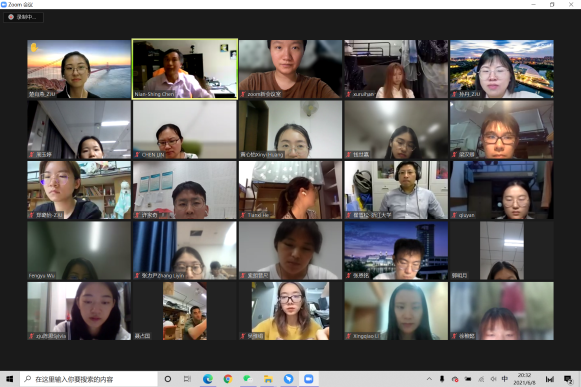Click the microphone icon in the system tray

coord(442,379)
